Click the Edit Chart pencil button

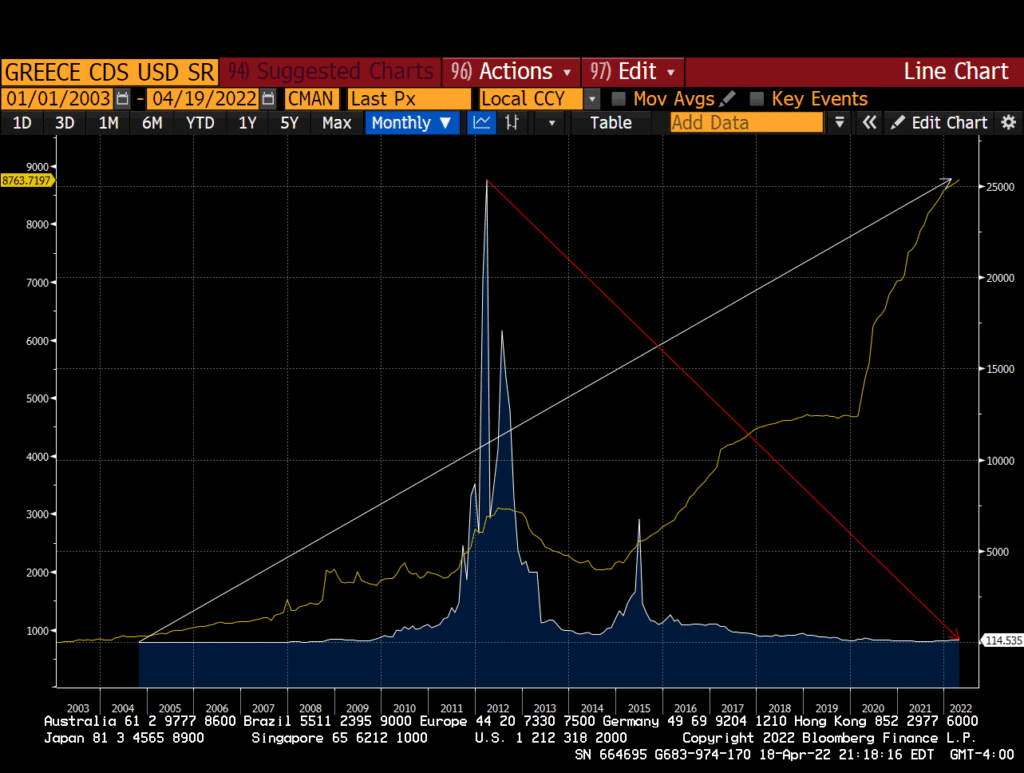[x=938, y=123]
